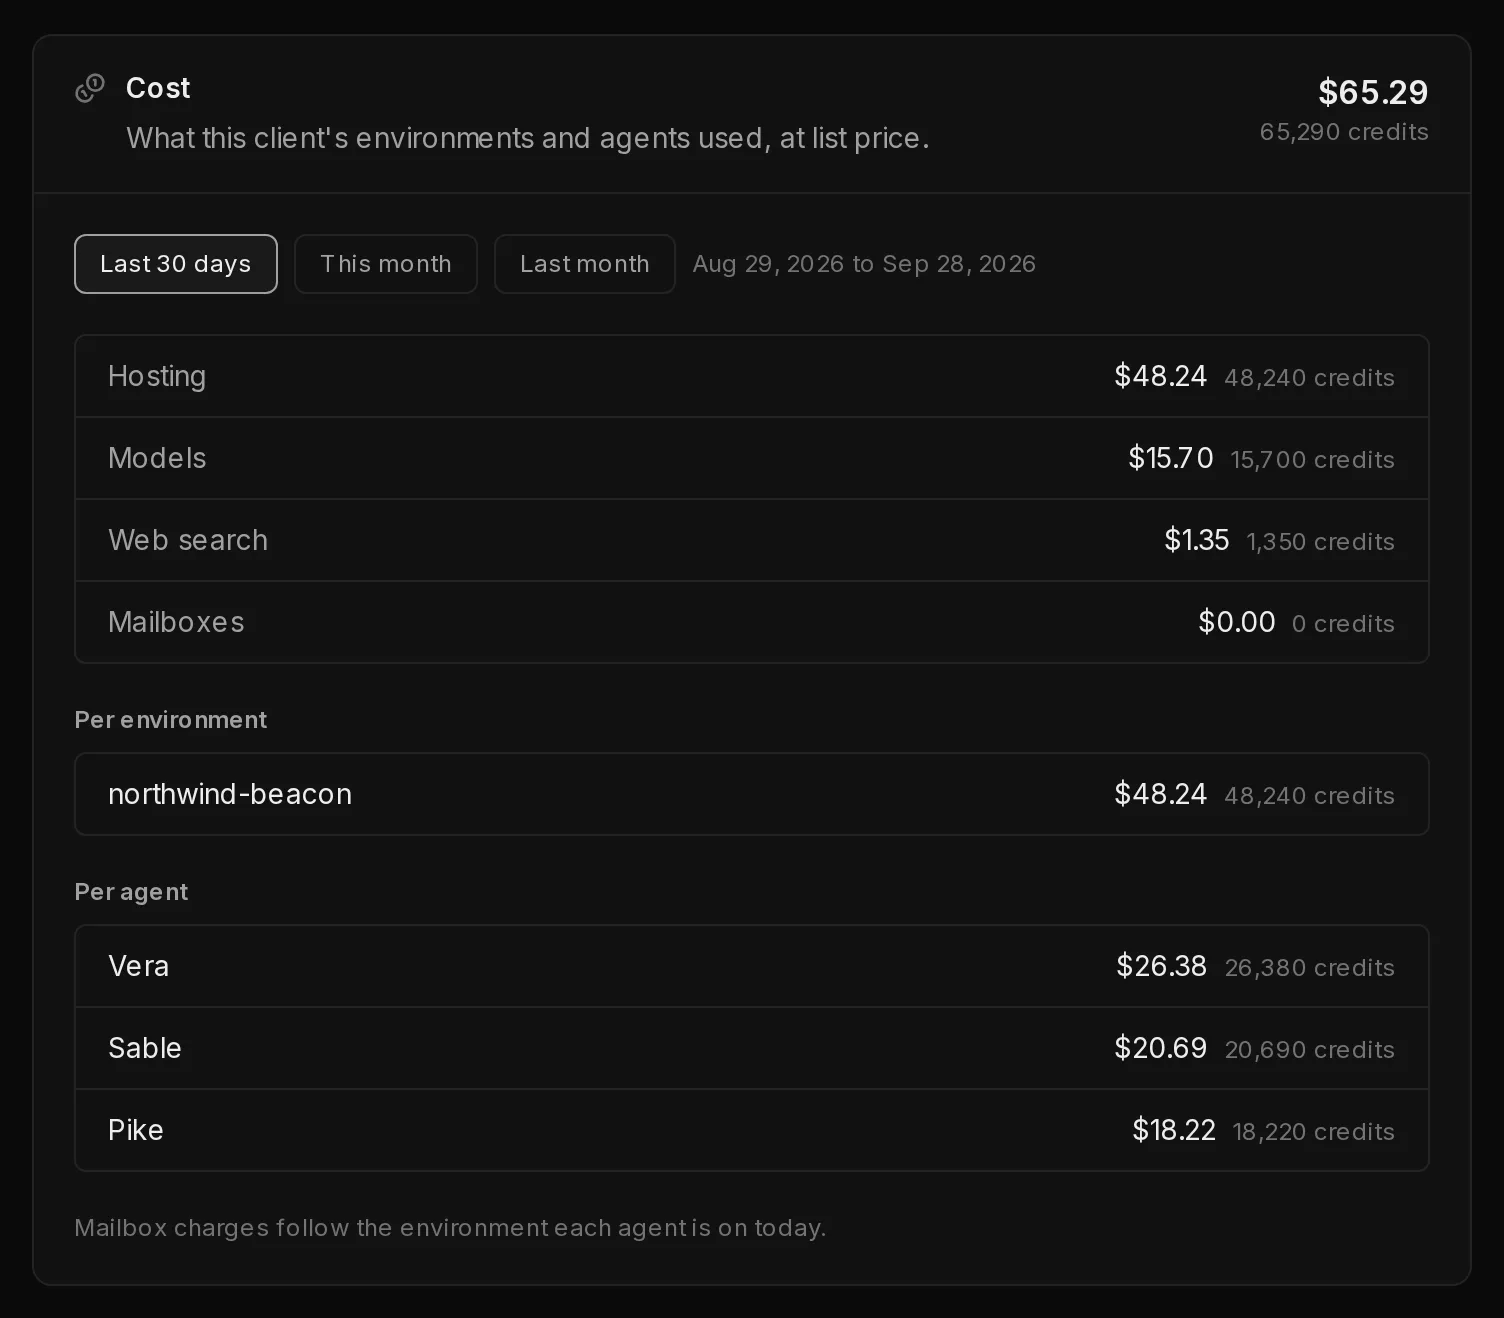This screenshot has height=1318, width=1504.
Task: Switch to This month range
Action: tap(386, 264)
